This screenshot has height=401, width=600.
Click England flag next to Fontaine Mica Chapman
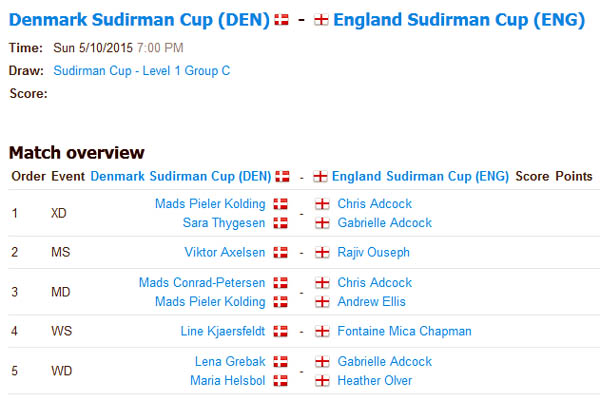point(322,331)
